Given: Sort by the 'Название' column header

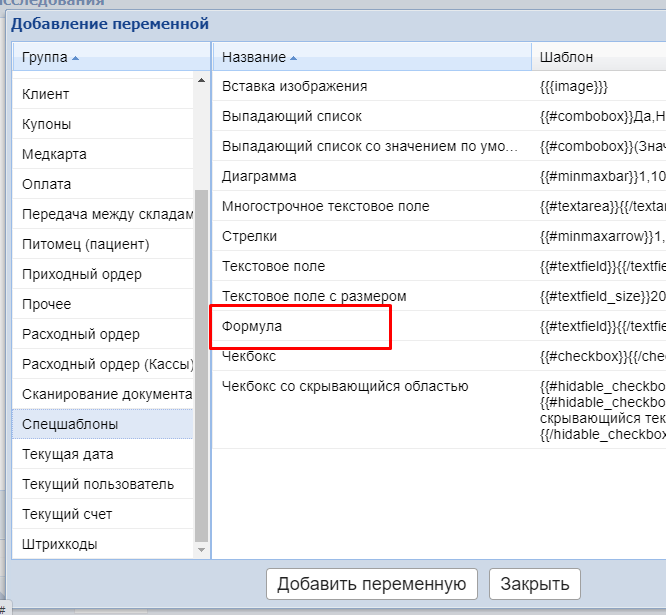Looking at the screenshot, I should (x=254, y=58).
